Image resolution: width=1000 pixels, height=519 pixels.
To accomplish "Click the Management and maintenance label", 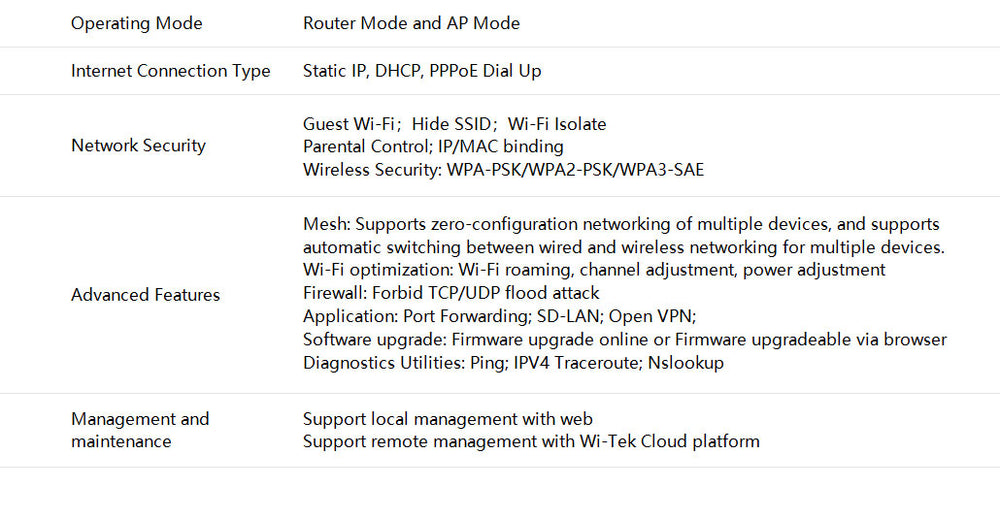I will coord(140,430).
